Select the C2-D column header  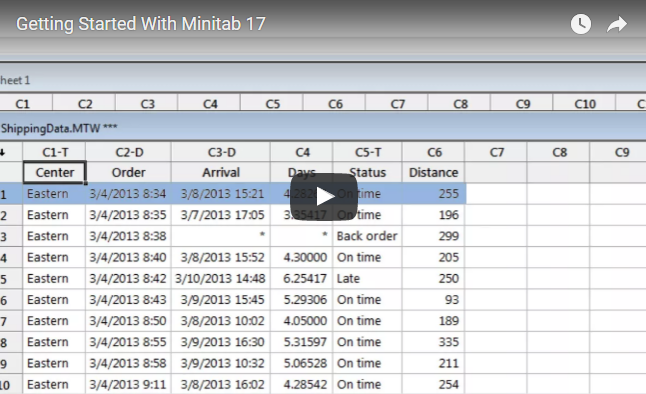click(129, 152)
